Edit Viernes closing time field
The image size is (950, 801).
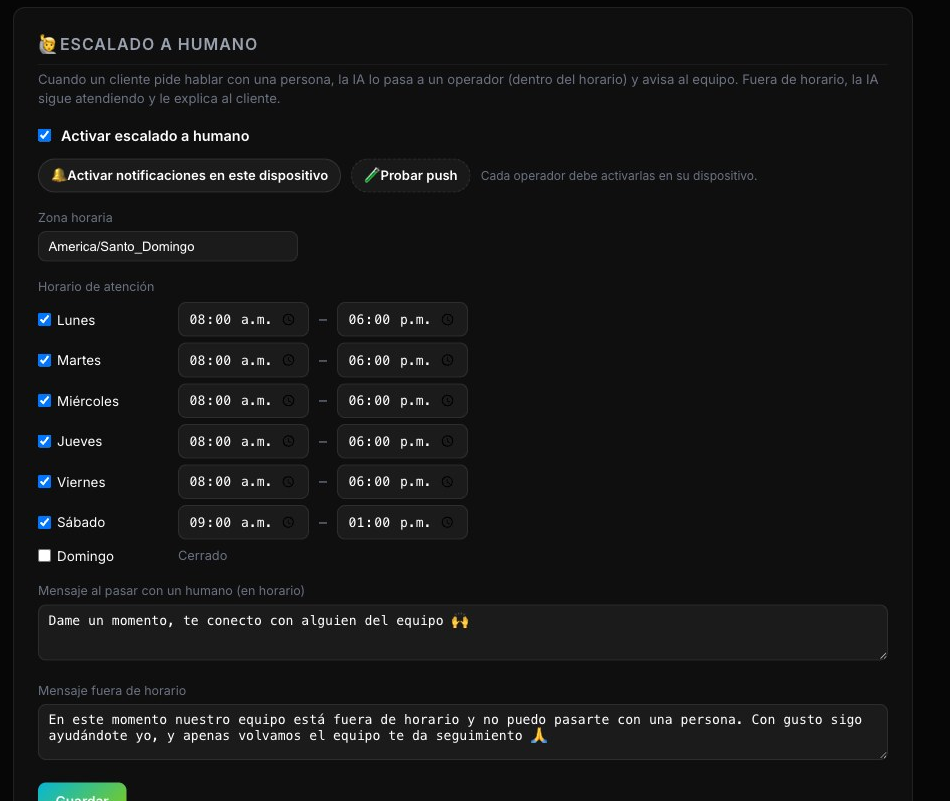(402, 482)
